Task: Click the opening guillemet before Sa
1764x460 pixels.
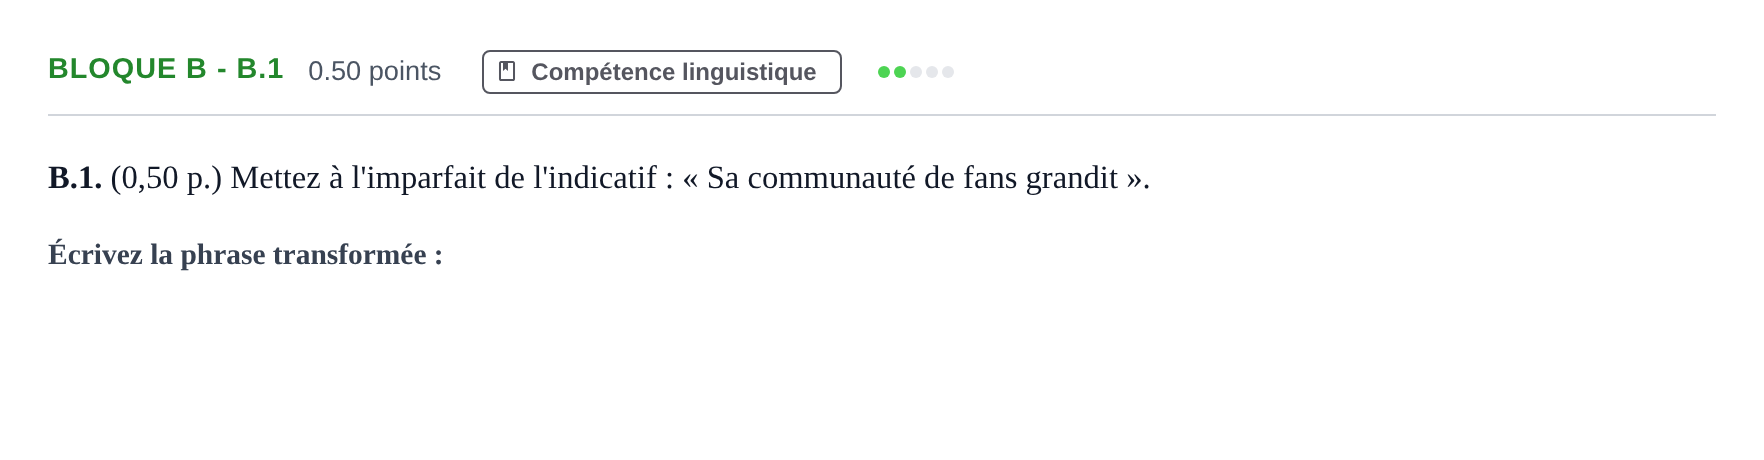Action: point(691,180)
